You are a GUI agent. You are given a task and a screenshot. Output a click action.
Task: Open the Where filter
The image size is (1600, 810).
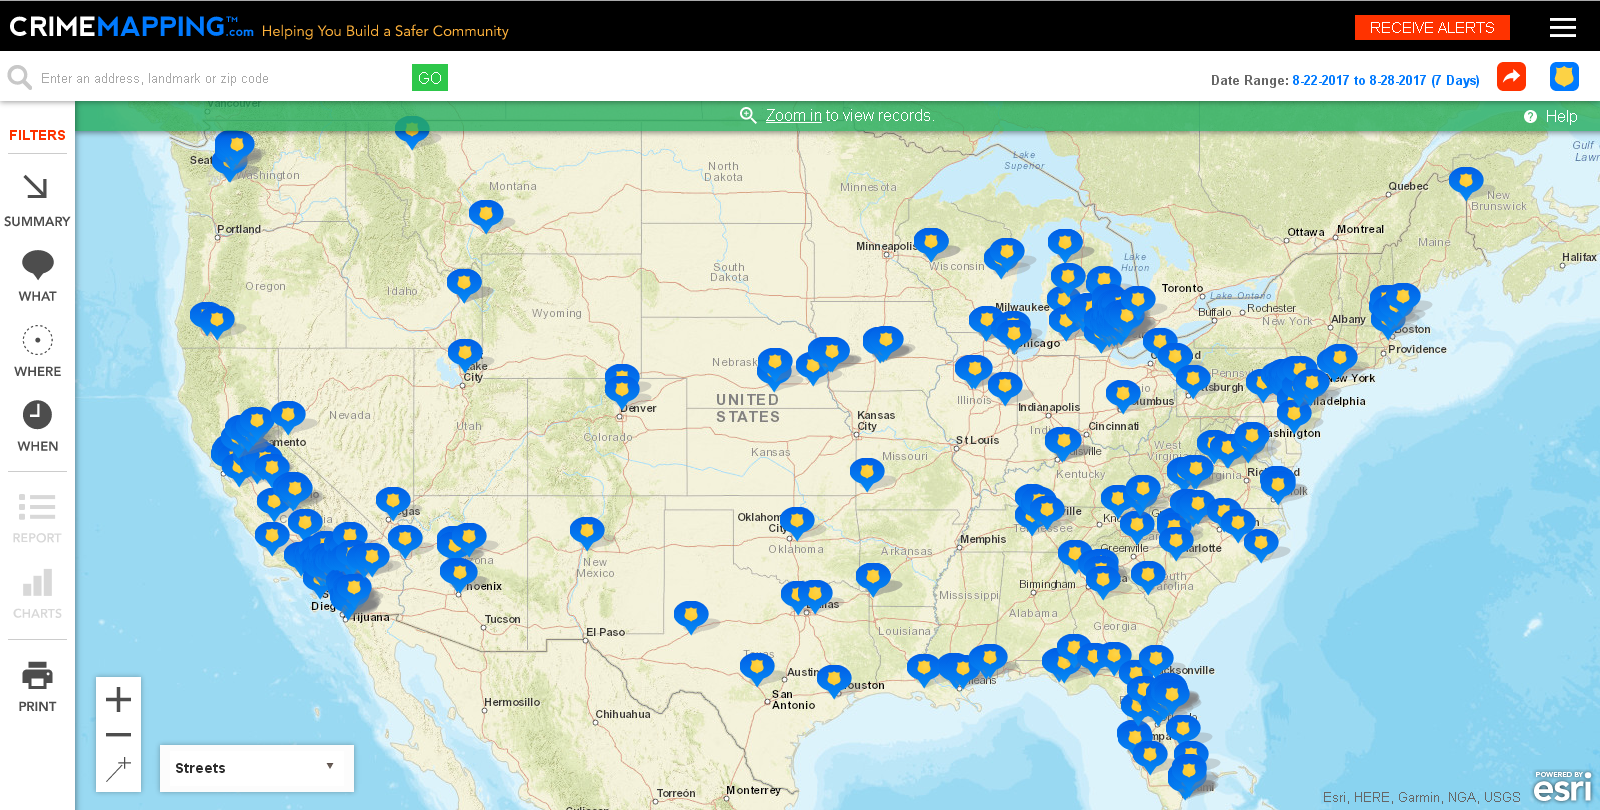tap(37, 351)
